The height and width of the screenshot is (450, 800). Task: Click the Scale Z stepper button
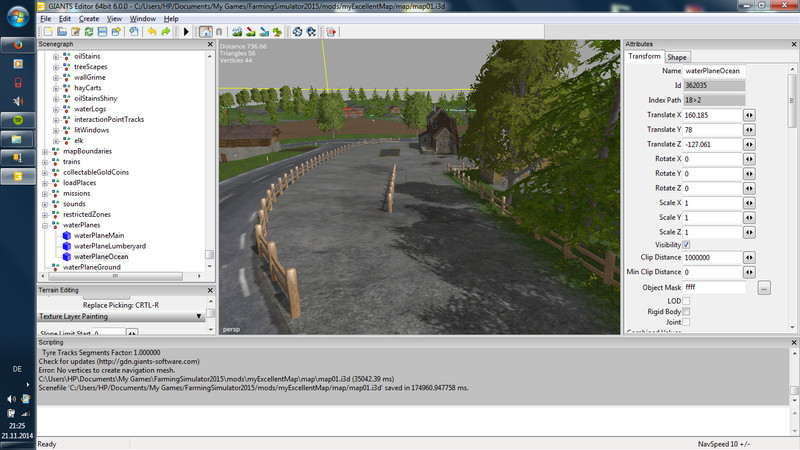(749, 233)
